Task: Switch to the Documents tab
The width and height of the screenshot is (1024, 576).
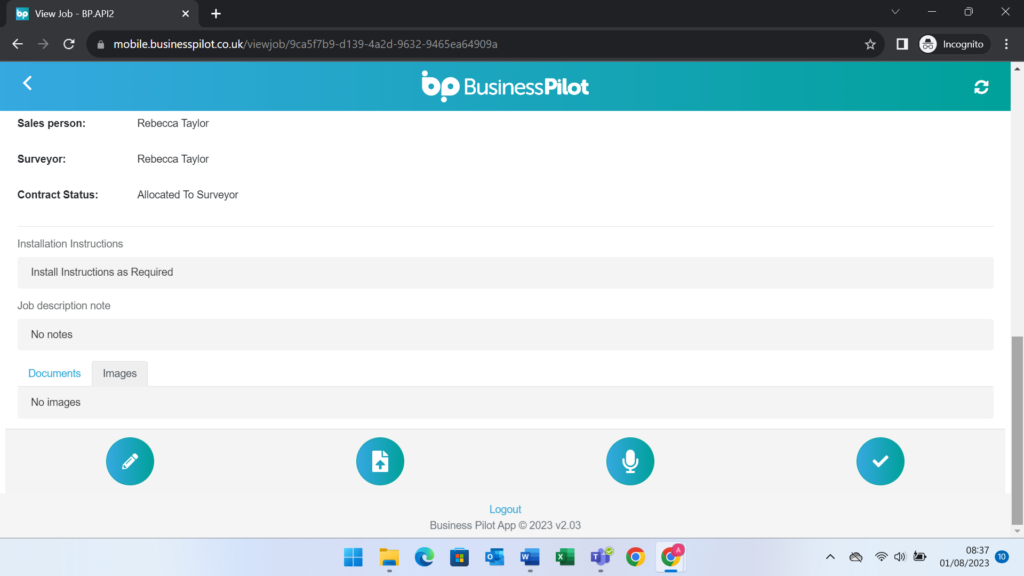Action: point(54,372)
